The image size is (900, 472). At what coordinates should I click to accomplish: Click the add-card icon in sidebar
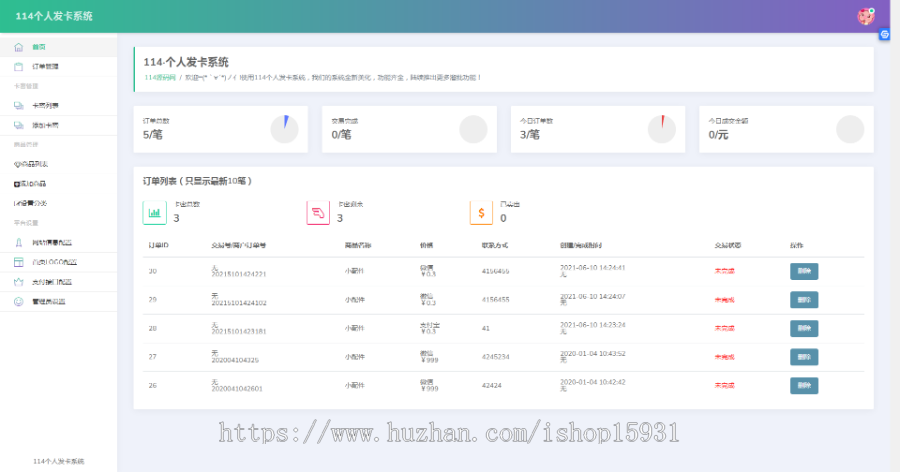point(18,125)
